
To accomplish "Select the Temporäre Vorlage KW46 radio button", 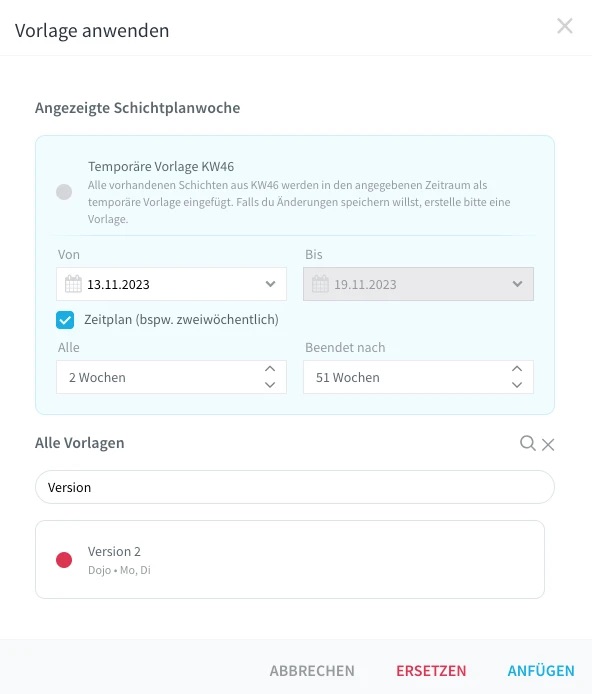I will point(64,192).
